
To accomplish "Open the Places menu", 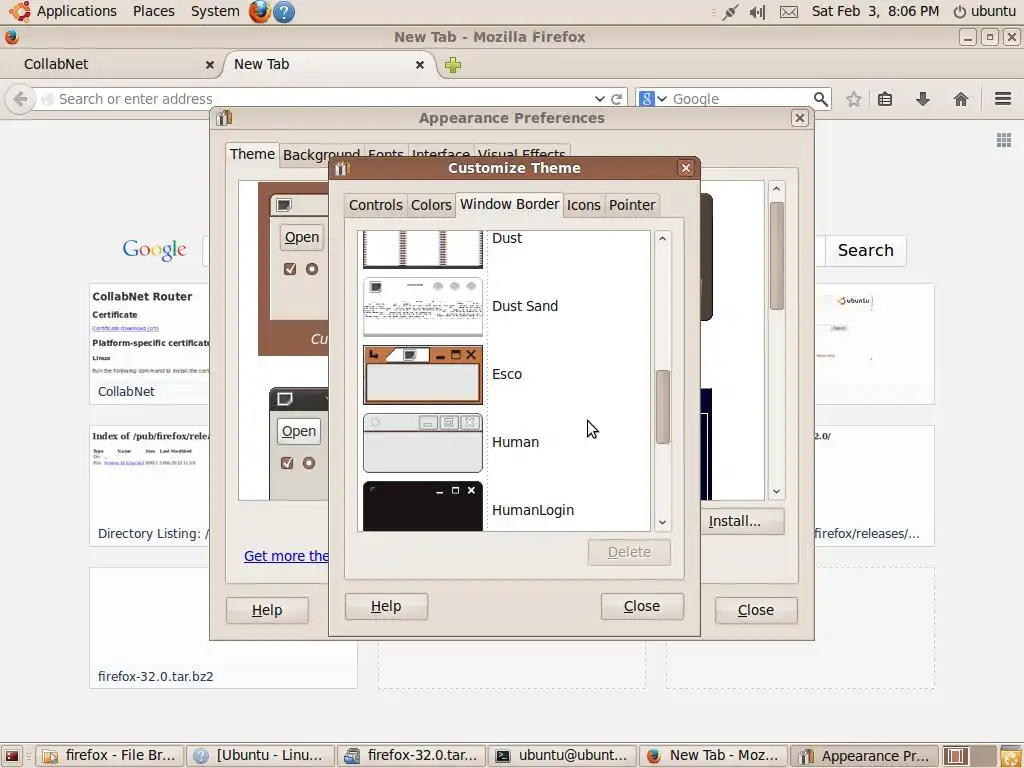I will (153, 11).
